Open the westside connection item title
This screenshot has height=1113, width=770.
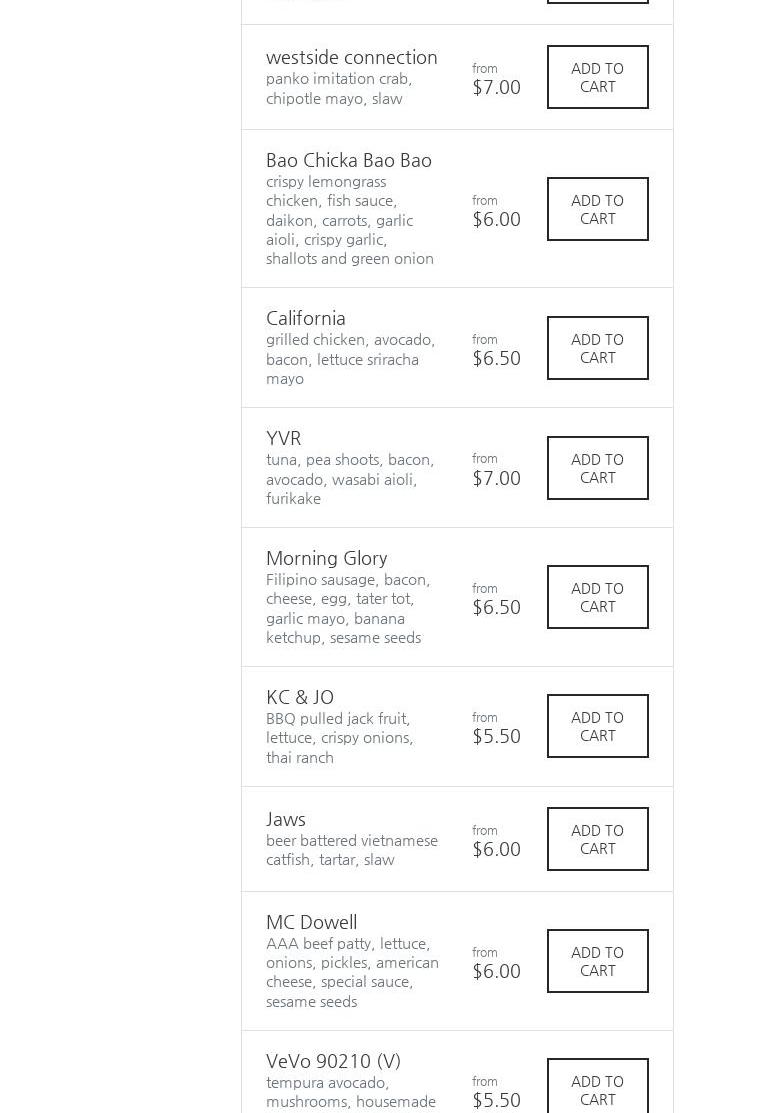pyautogui.click(x=351, y=57)
